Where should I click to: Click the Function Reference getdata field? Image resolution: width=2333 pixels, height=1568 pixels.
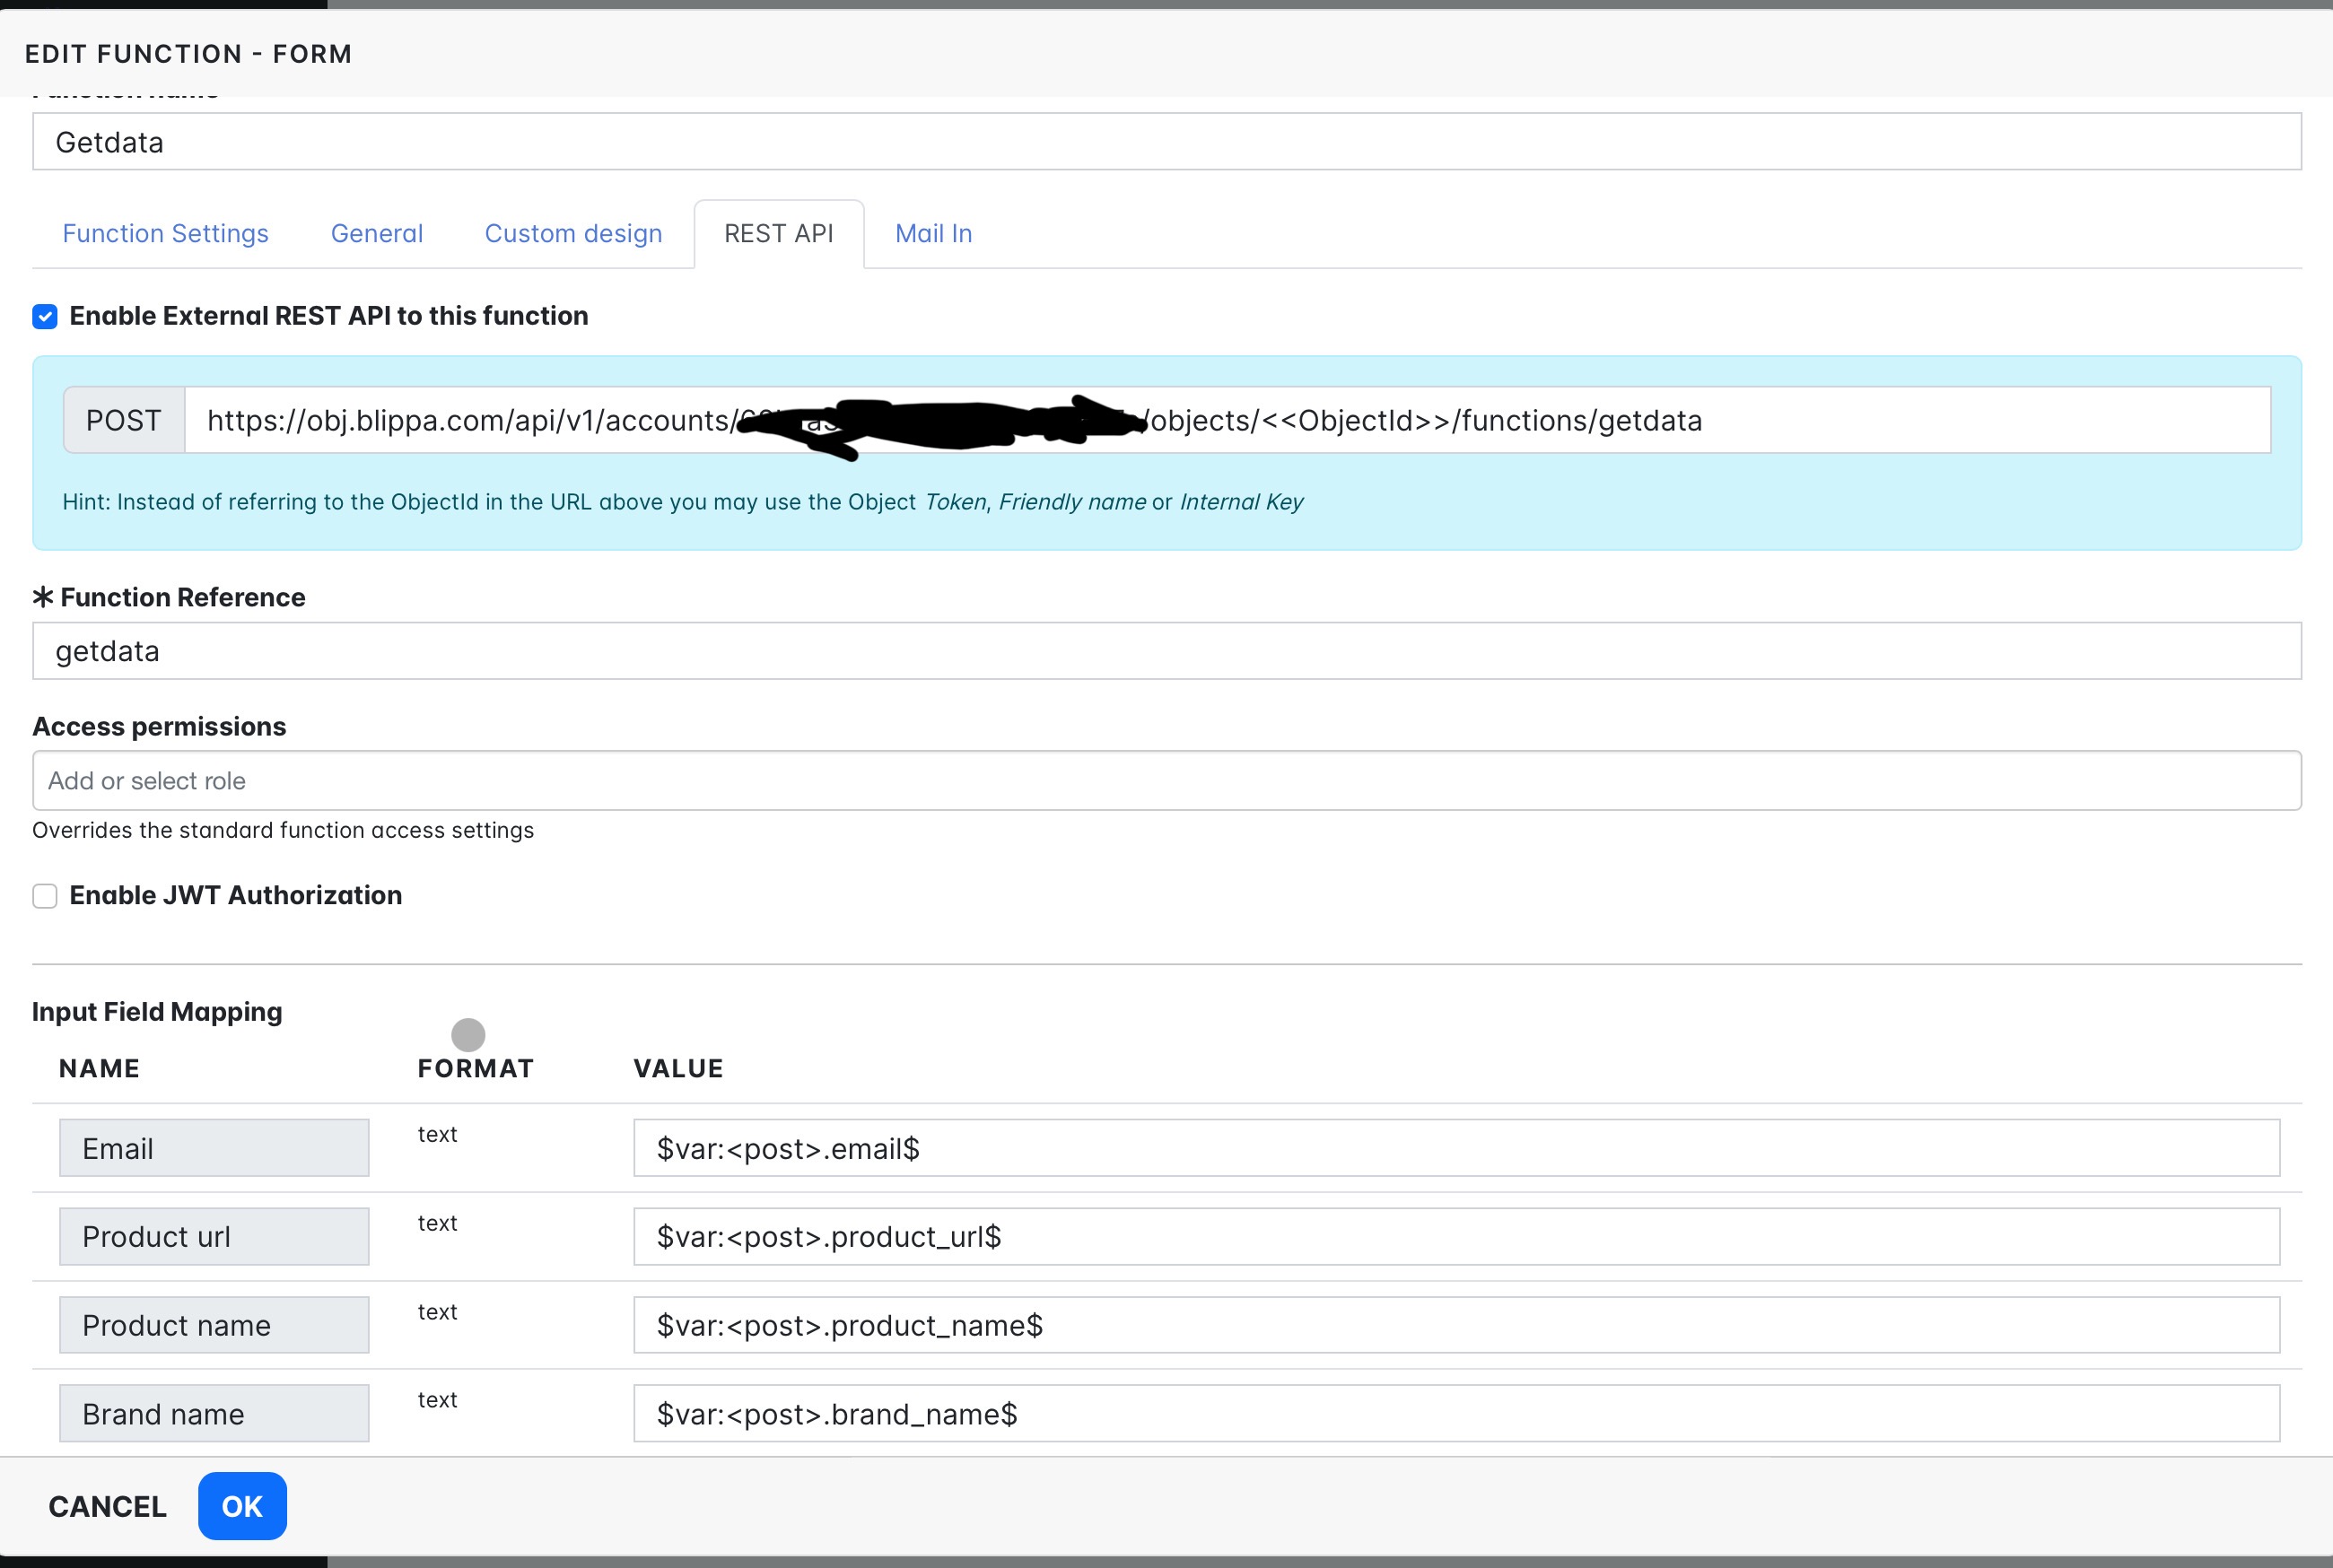click(x=1166, y=652)
